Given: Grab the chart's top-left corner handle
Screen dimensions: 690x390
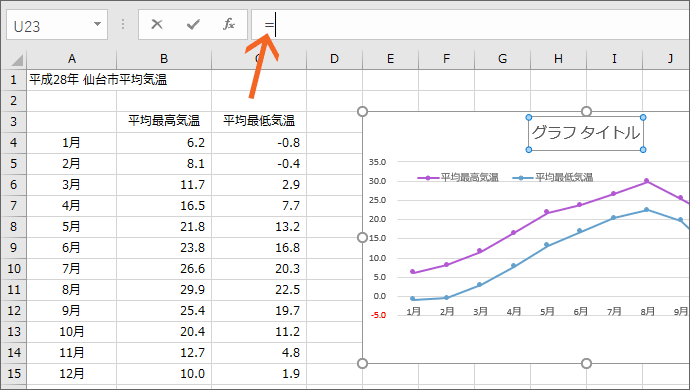Looking at the screenshot, I should [x=362, y=111].
